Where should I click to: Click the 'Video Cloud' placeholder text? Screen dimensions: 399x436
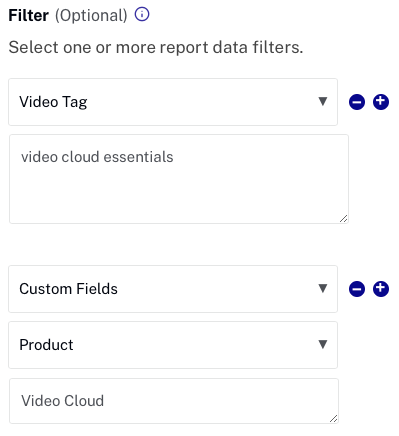pos(63,401)
